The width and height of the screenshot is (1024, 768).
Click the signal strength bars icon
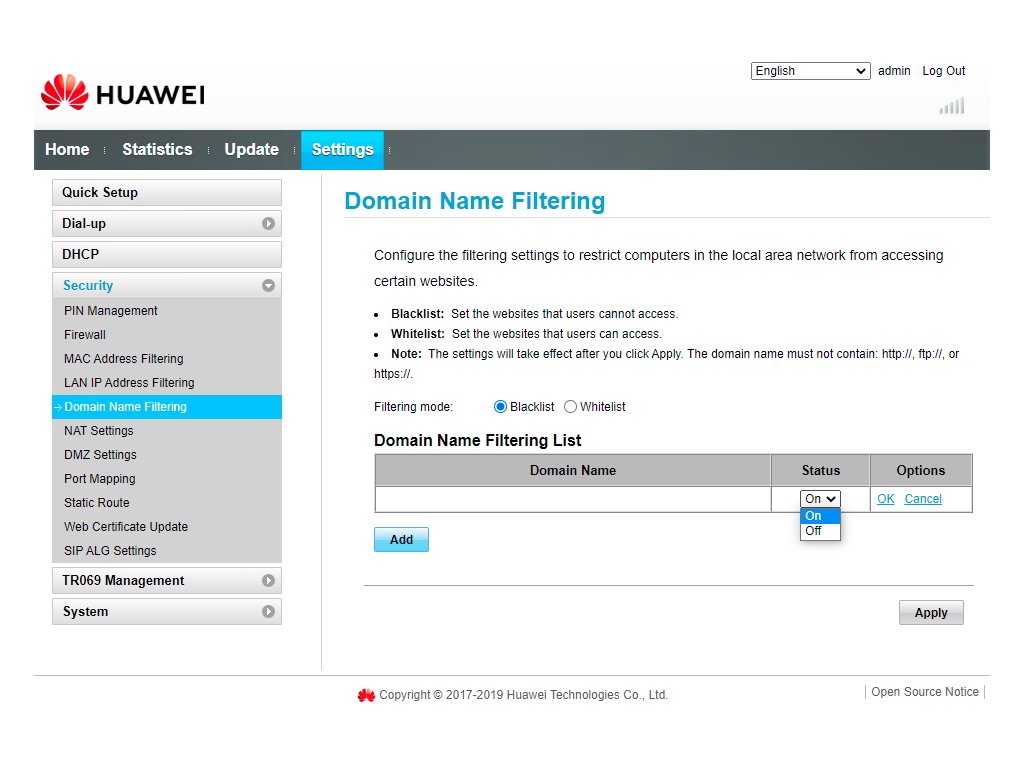pos(951,106)
